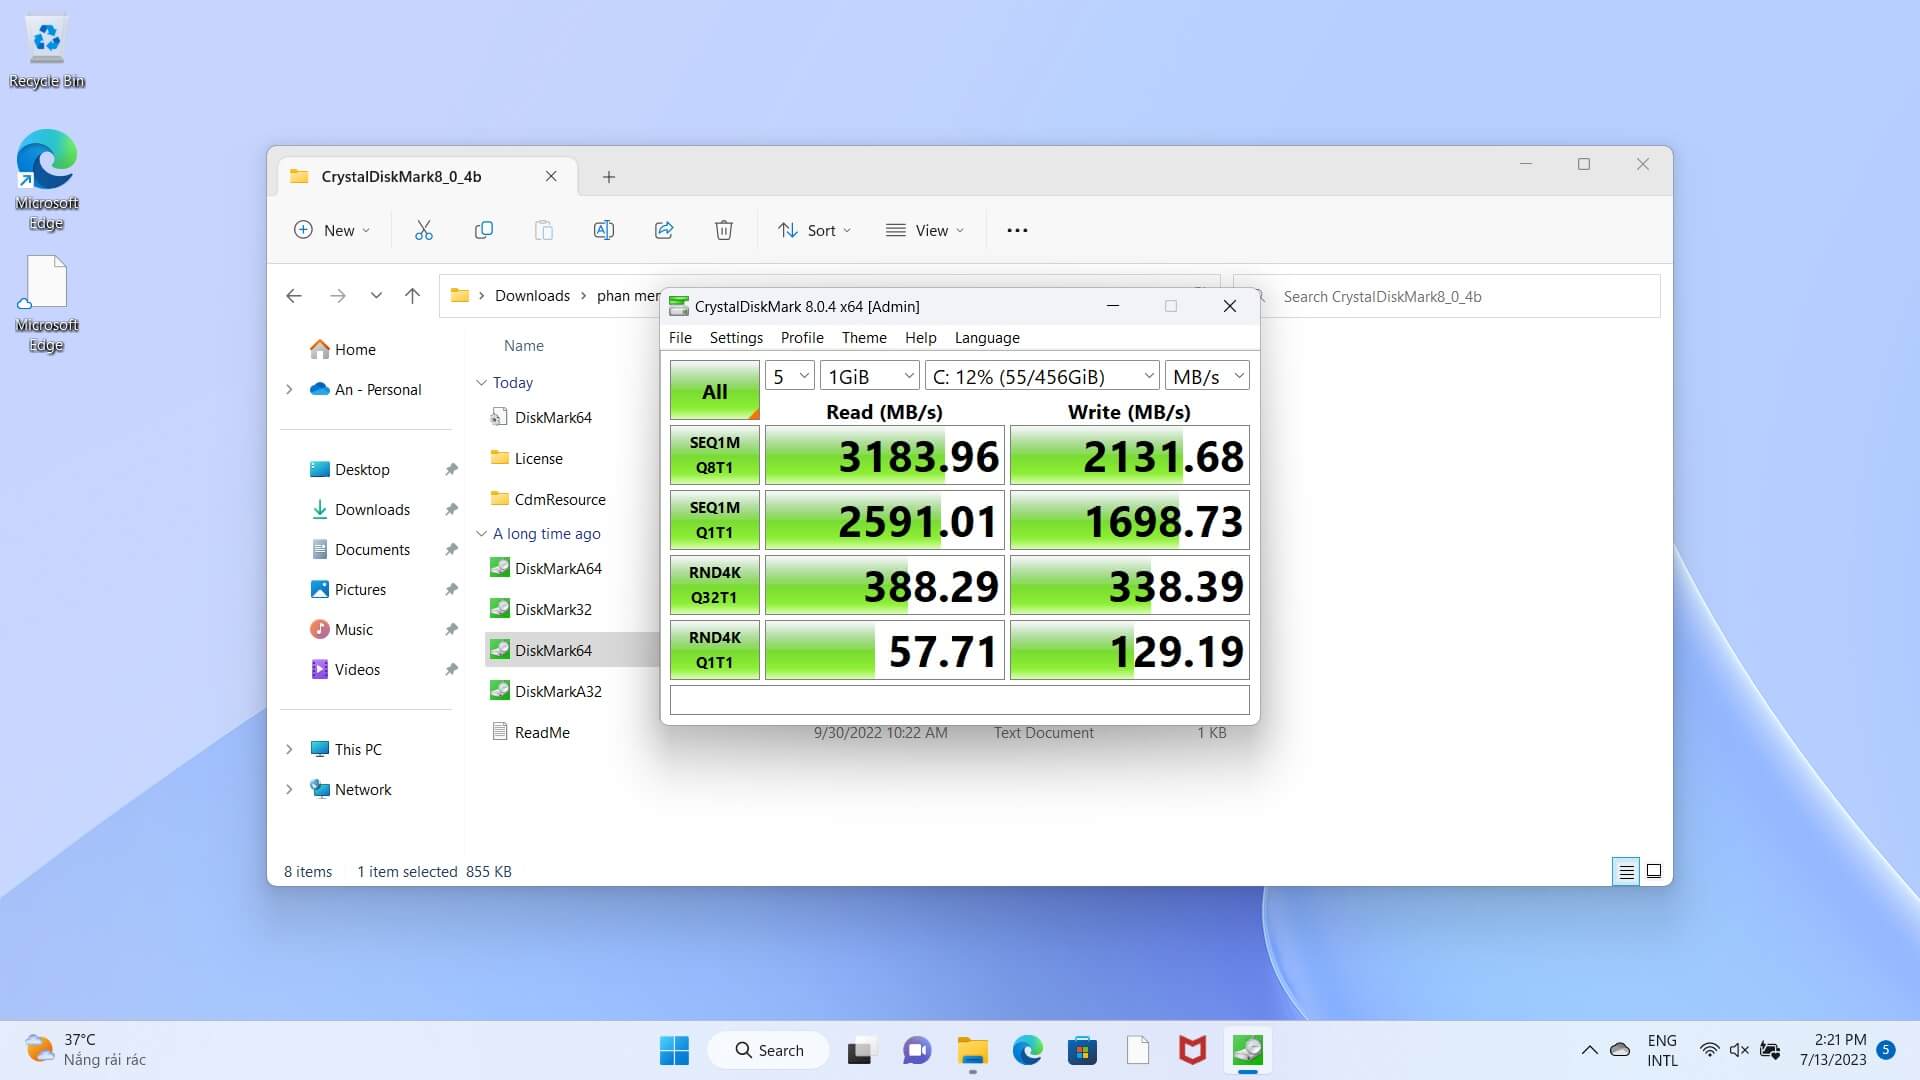Open CrystalDiskMark Settings menu
Viewport: 1920px width, 1080px height.
click(736, 336)
